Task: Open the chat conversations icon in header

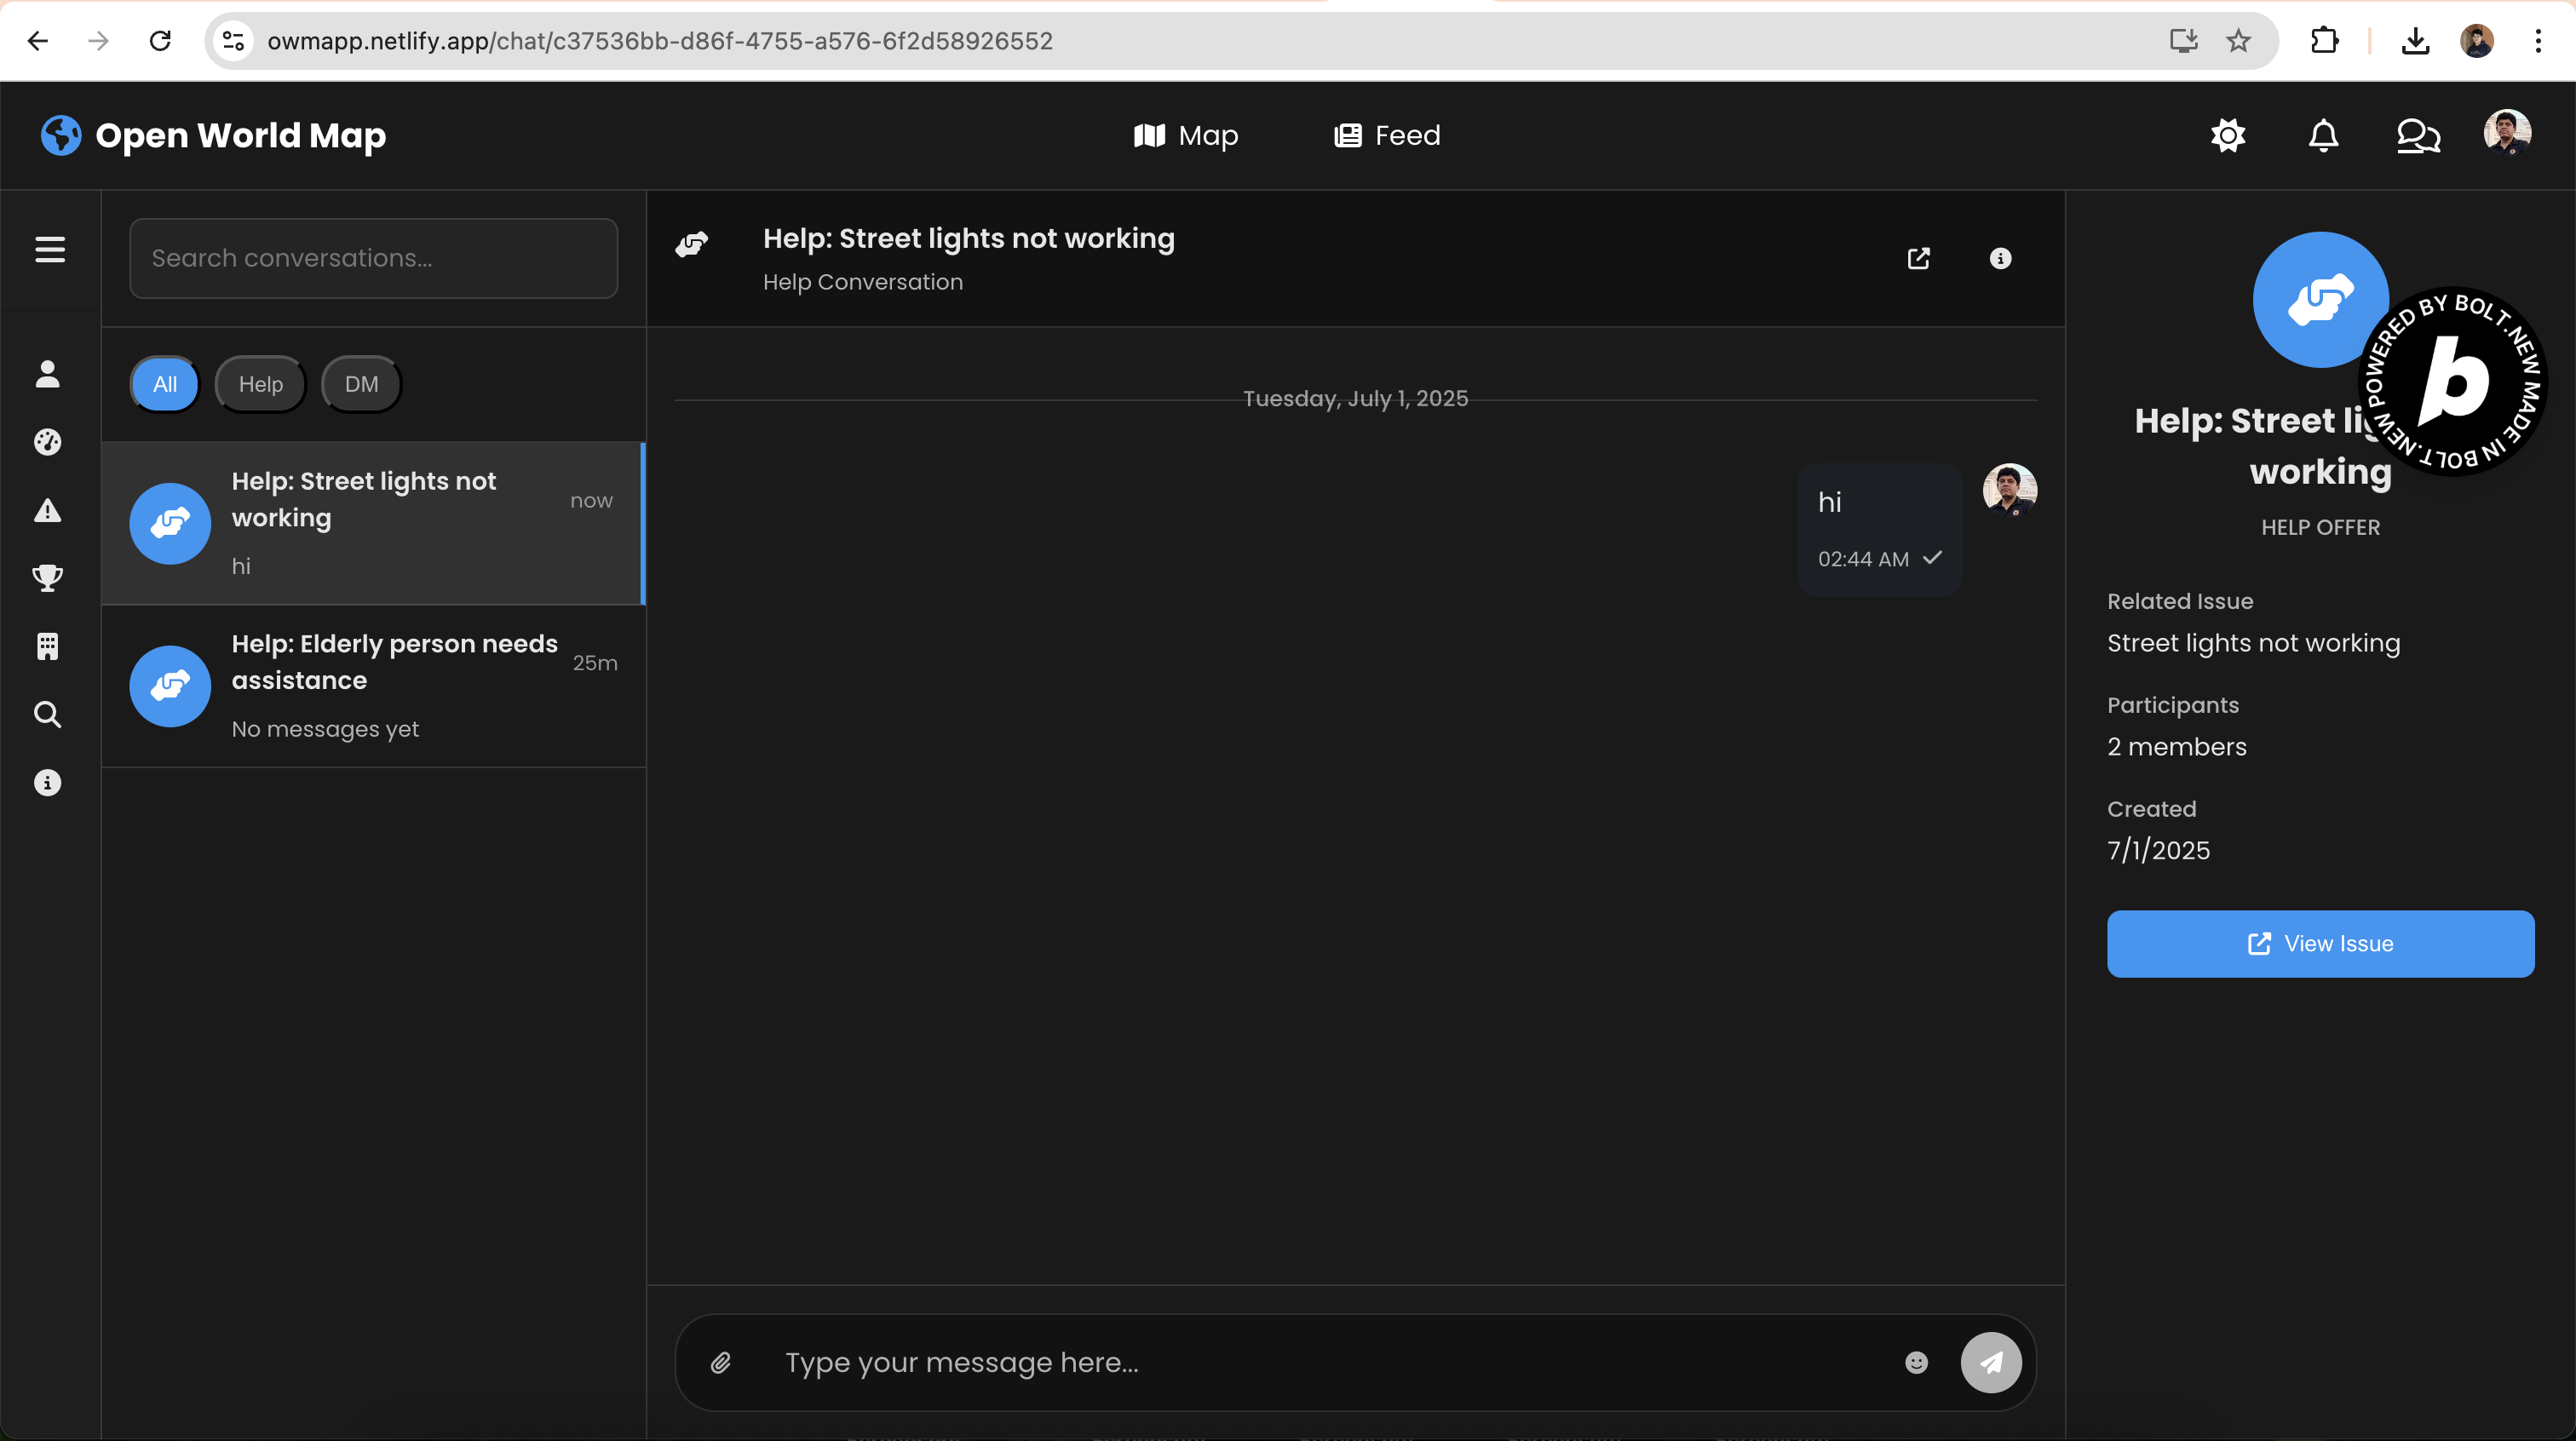Action: coord(2418,135)
